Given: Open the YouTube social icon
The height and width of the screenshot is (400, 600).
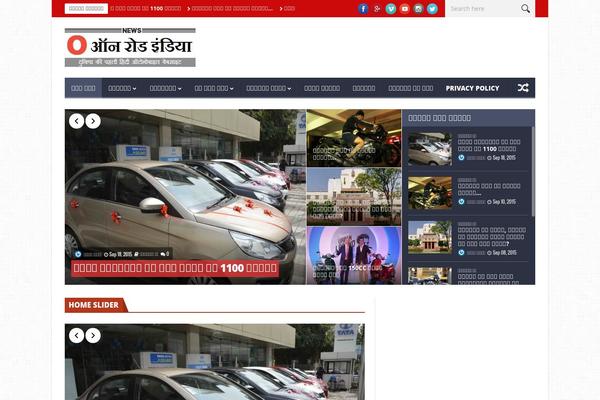Looking at the screenshot, I should coord(404,8).
